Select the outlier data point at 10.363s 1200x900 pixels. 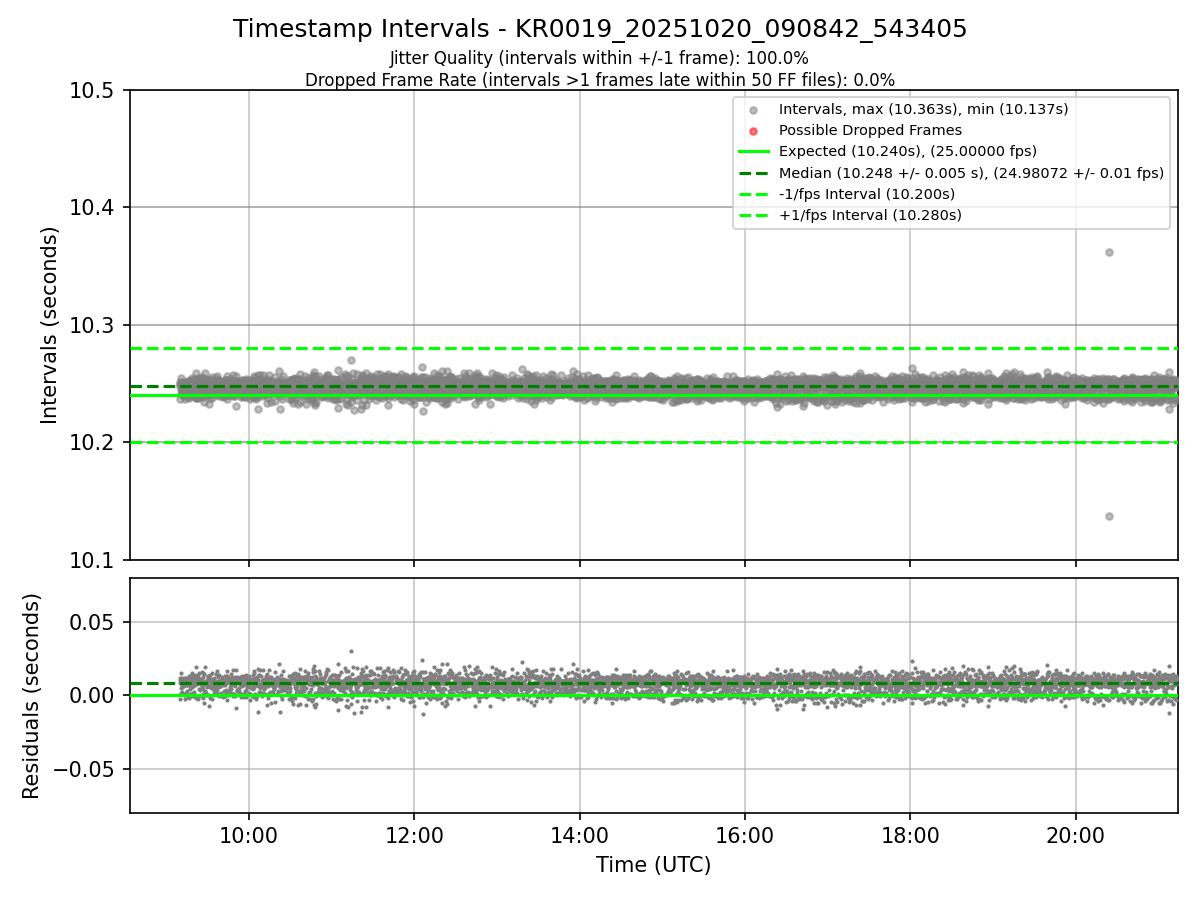[x=1109, y=252]
